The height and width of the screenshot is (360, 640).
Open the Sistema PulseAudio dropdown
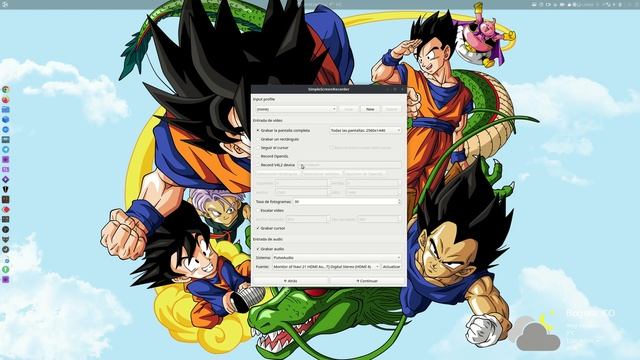(x=337, y=258)
